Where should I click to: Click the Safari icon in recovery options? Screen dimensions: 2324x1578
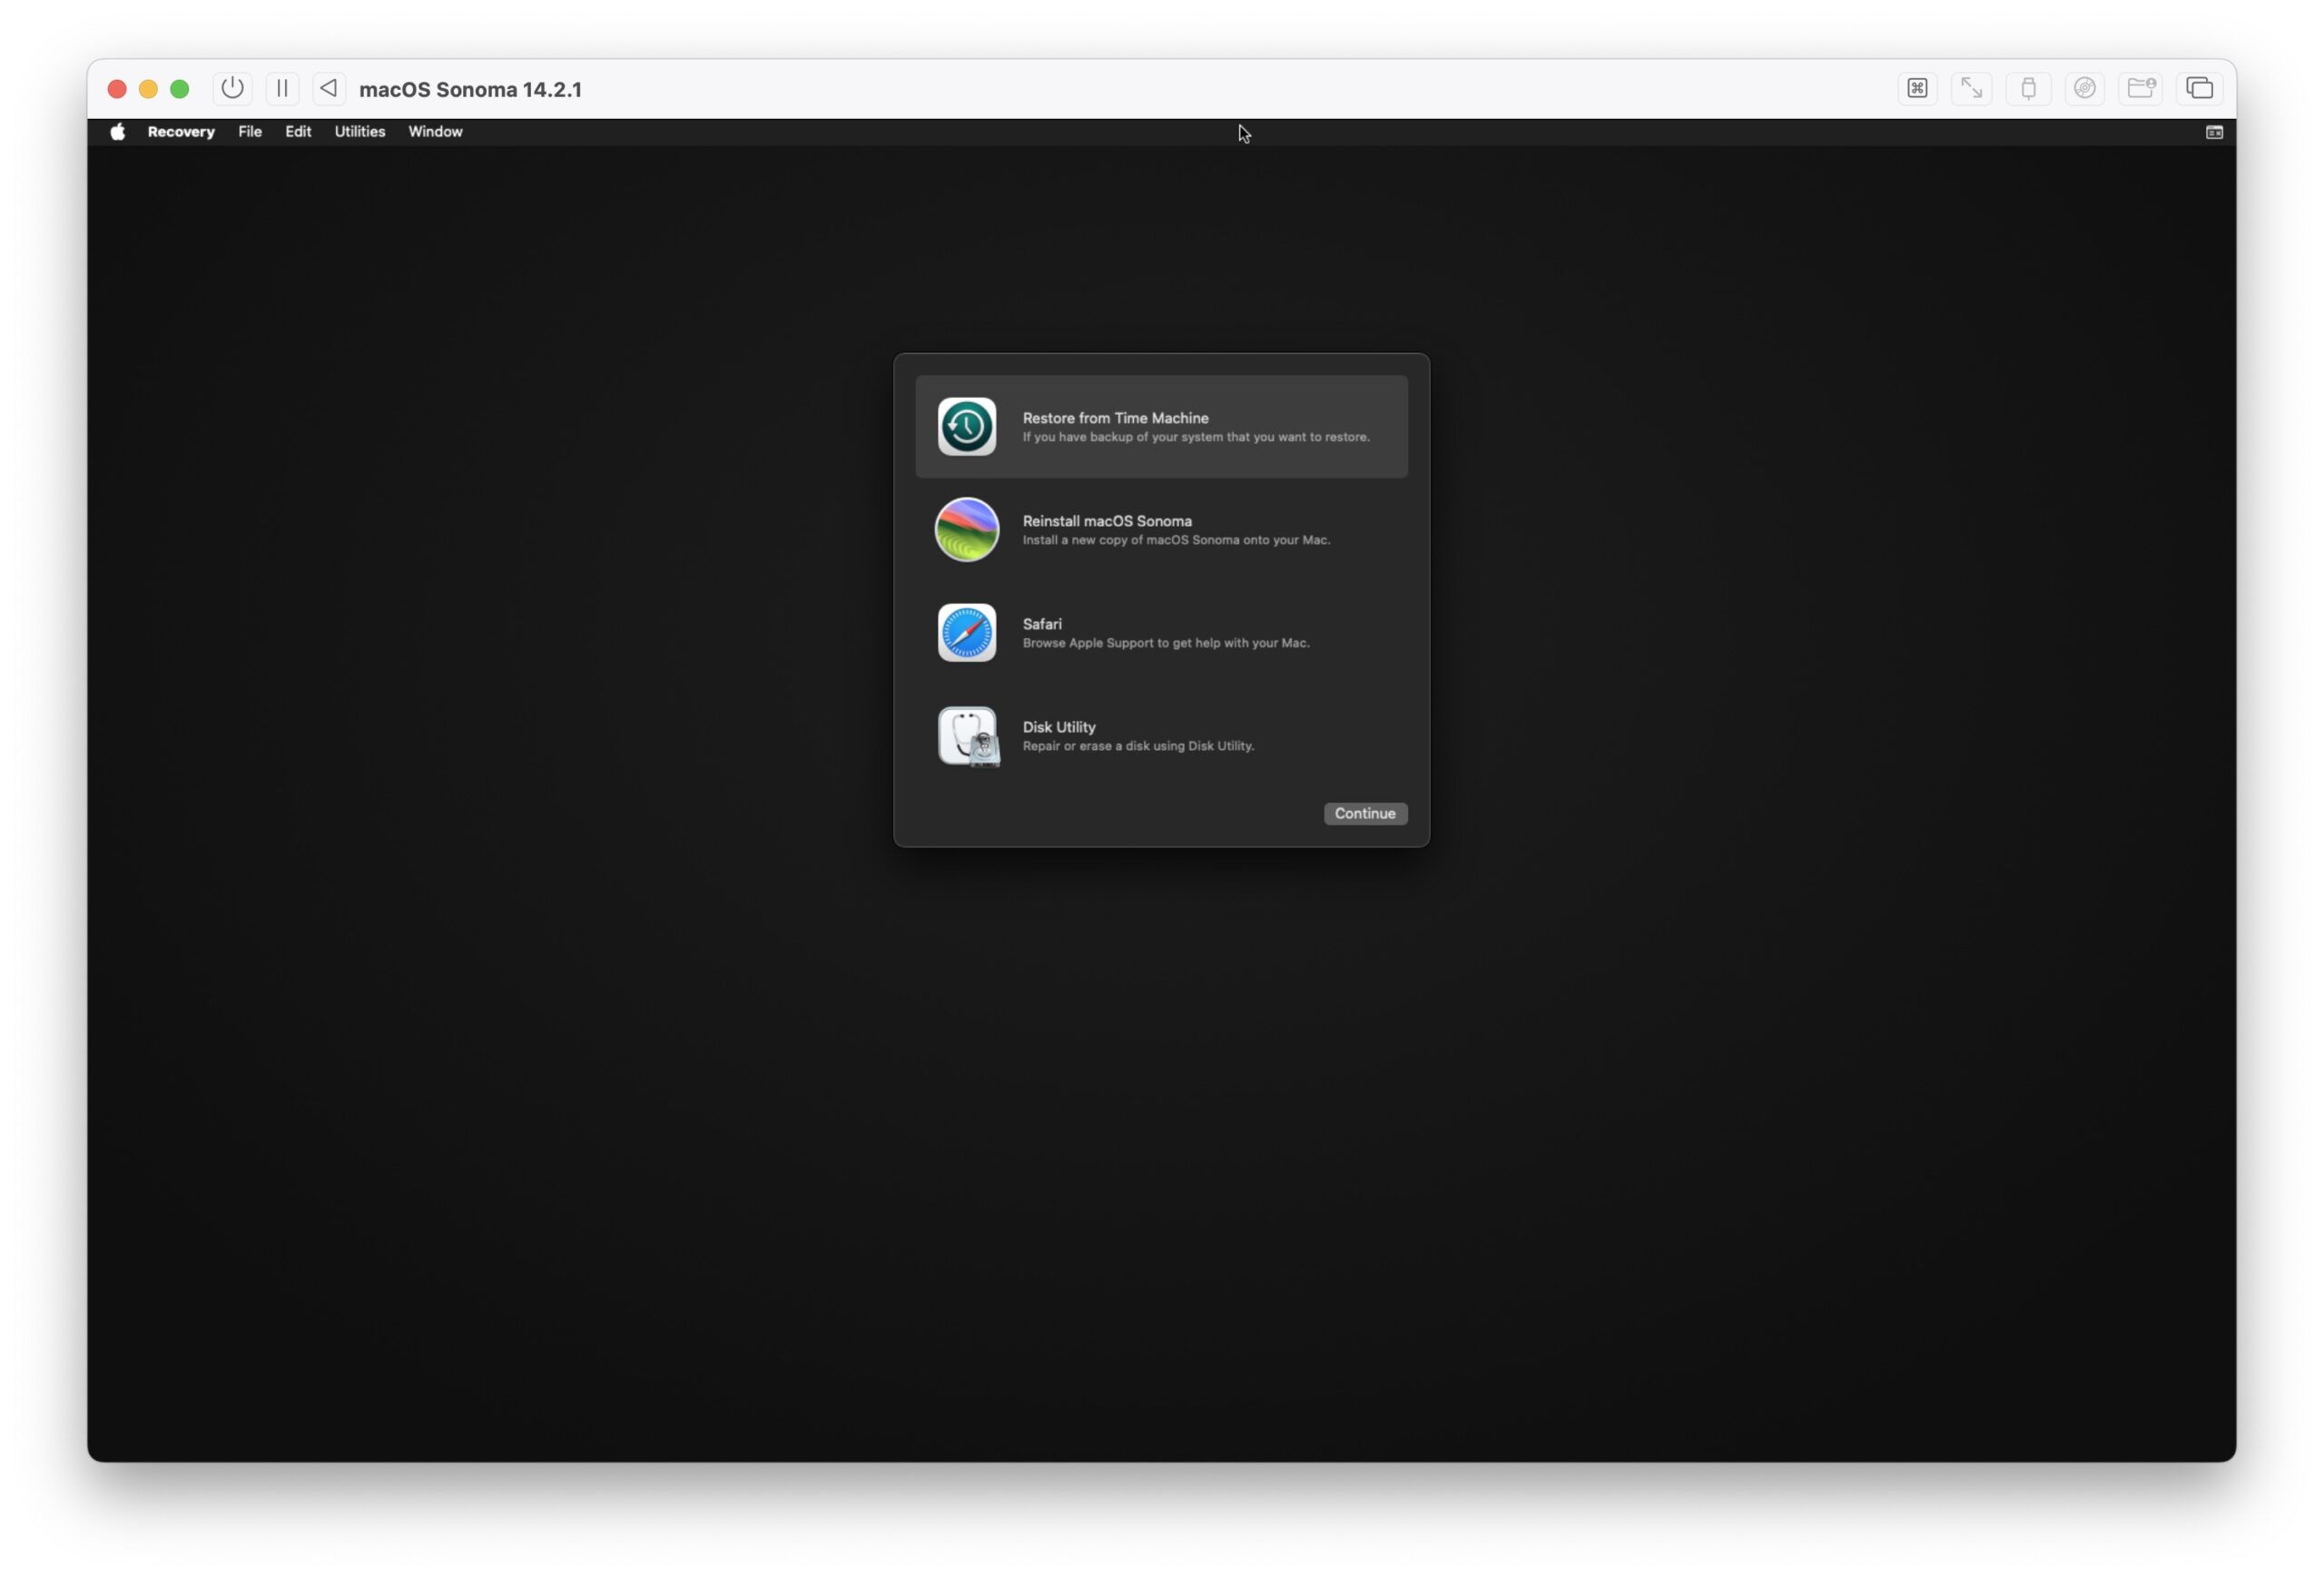966,632
